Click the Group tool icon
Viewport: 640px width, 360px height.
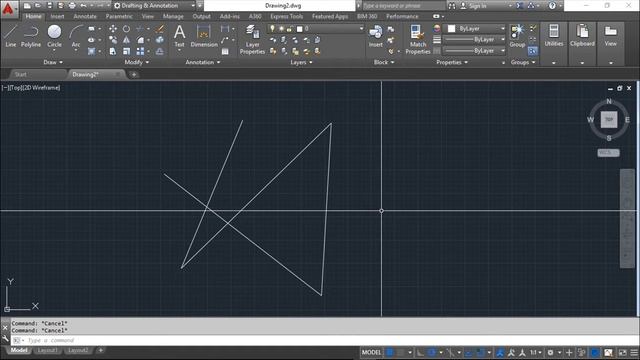point(517,36)
